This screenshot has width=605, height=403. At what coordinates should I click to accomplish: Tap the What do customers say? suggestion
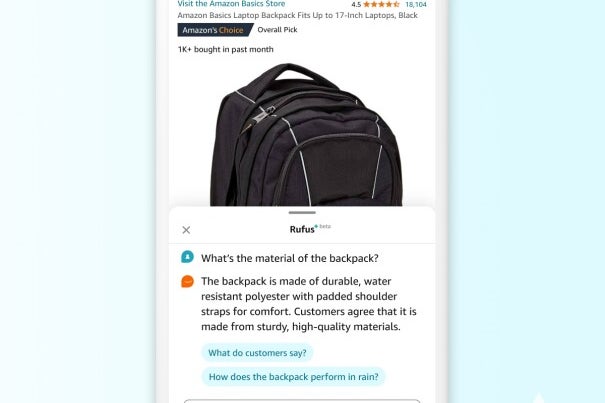(x=257, y=353)
